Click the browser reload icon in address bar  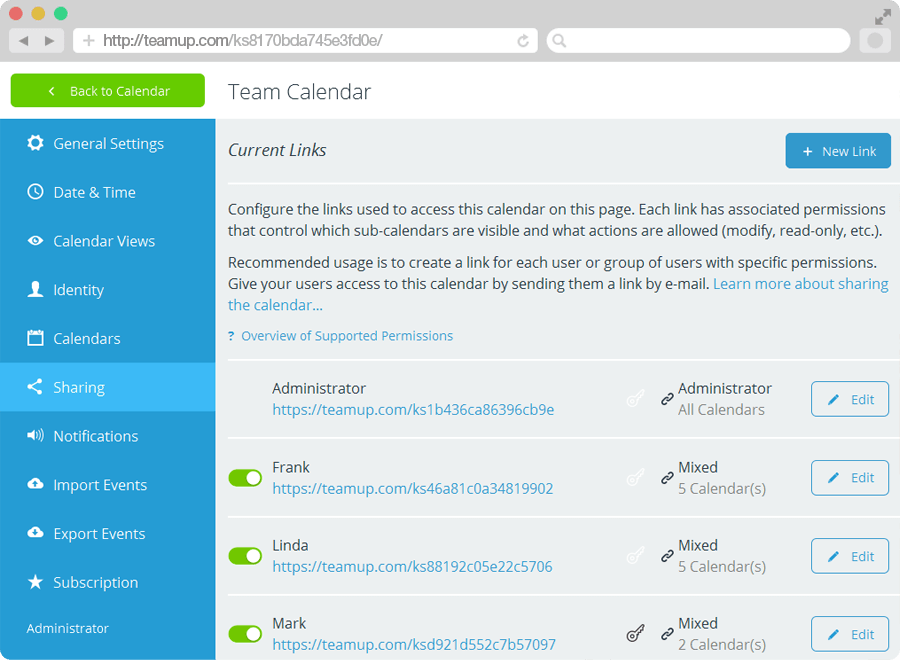point(523,41)
